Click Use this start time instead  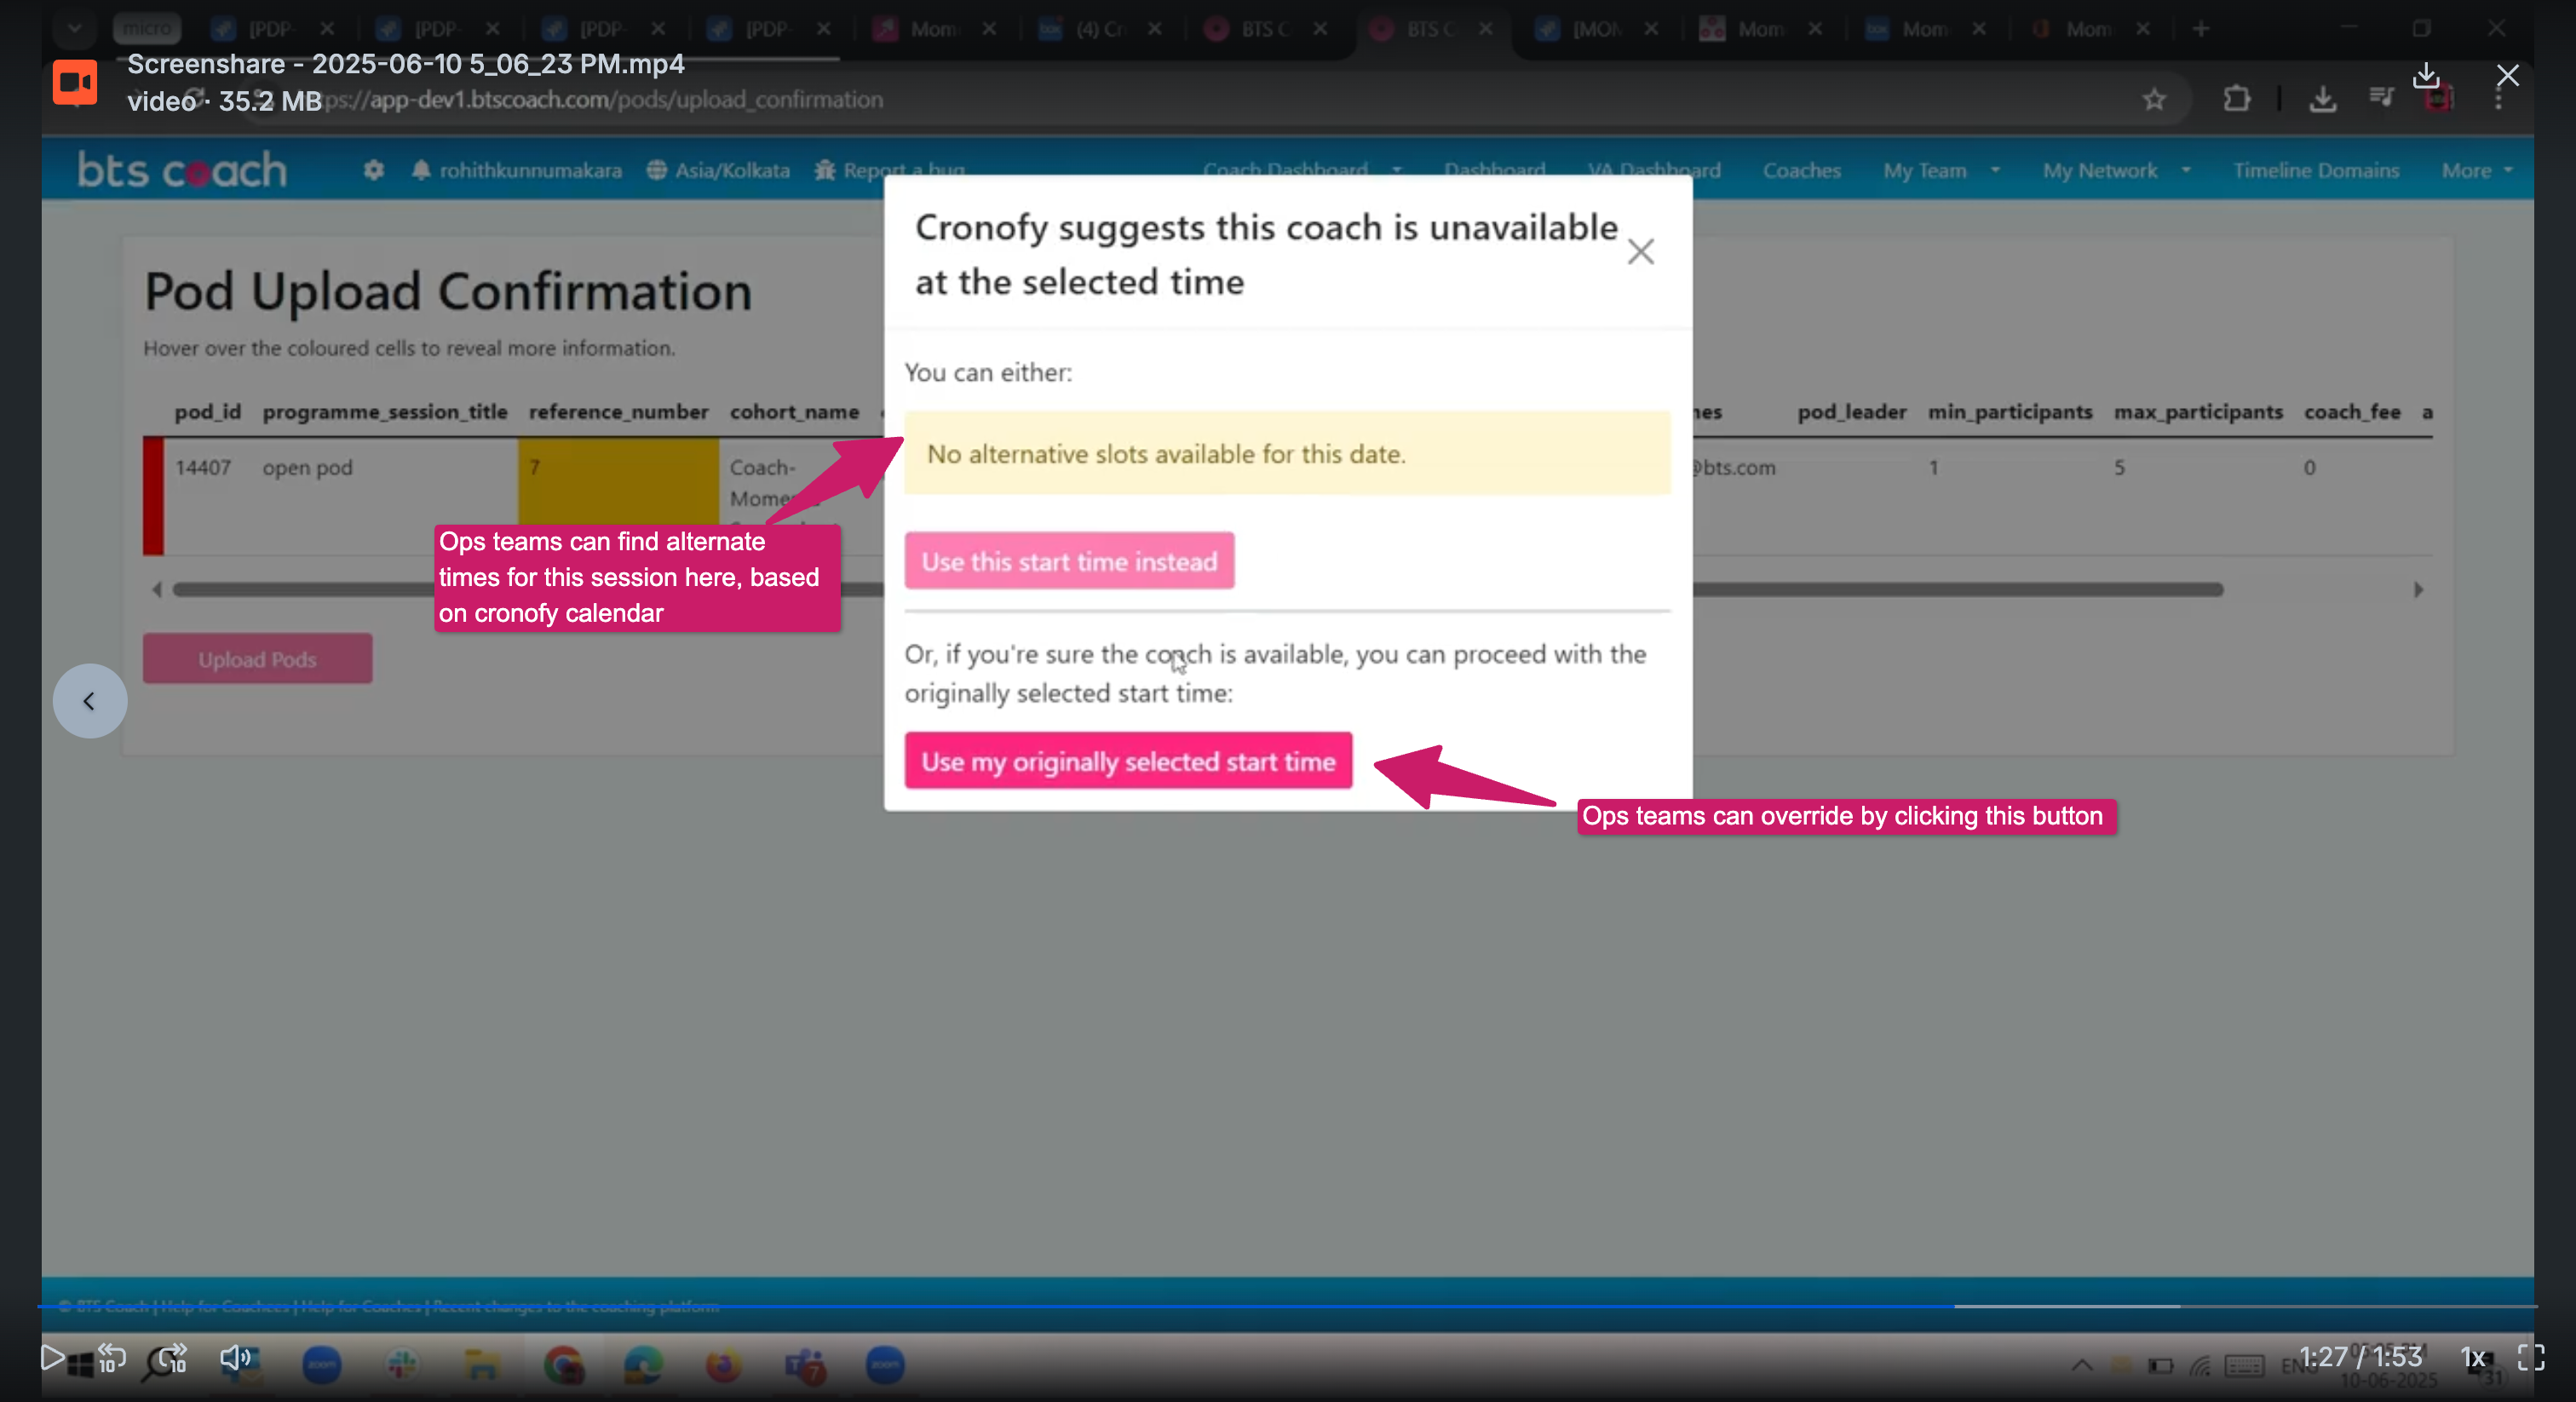(1069, 561)
